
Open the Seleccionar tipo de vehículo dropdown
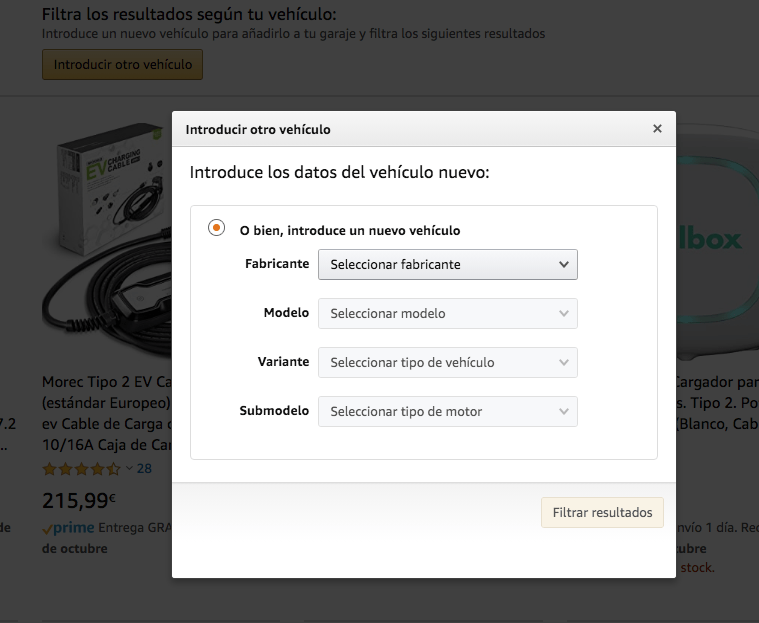[448, 362]
